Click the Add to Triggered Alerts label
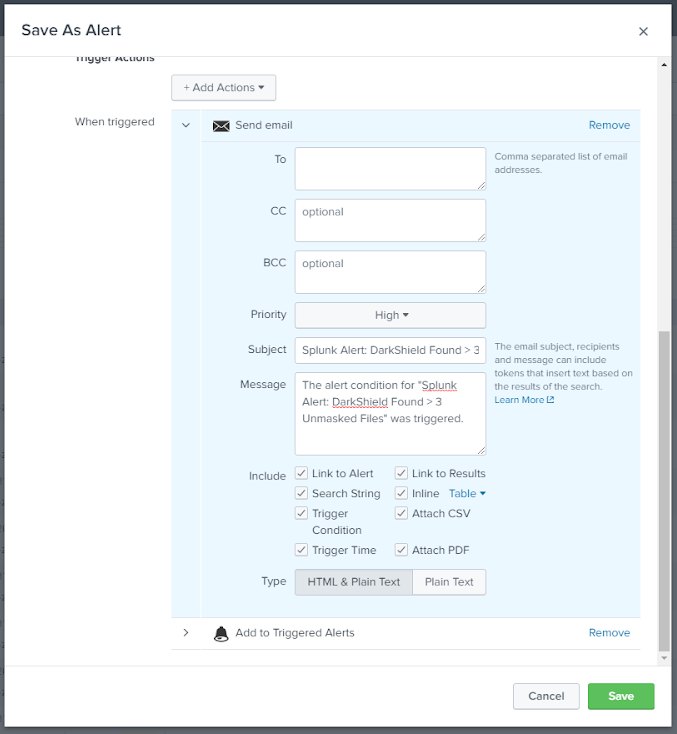Image resolution: width=677 pixels, height=734 pixels. pyautogui.click(x=295, y=633)
